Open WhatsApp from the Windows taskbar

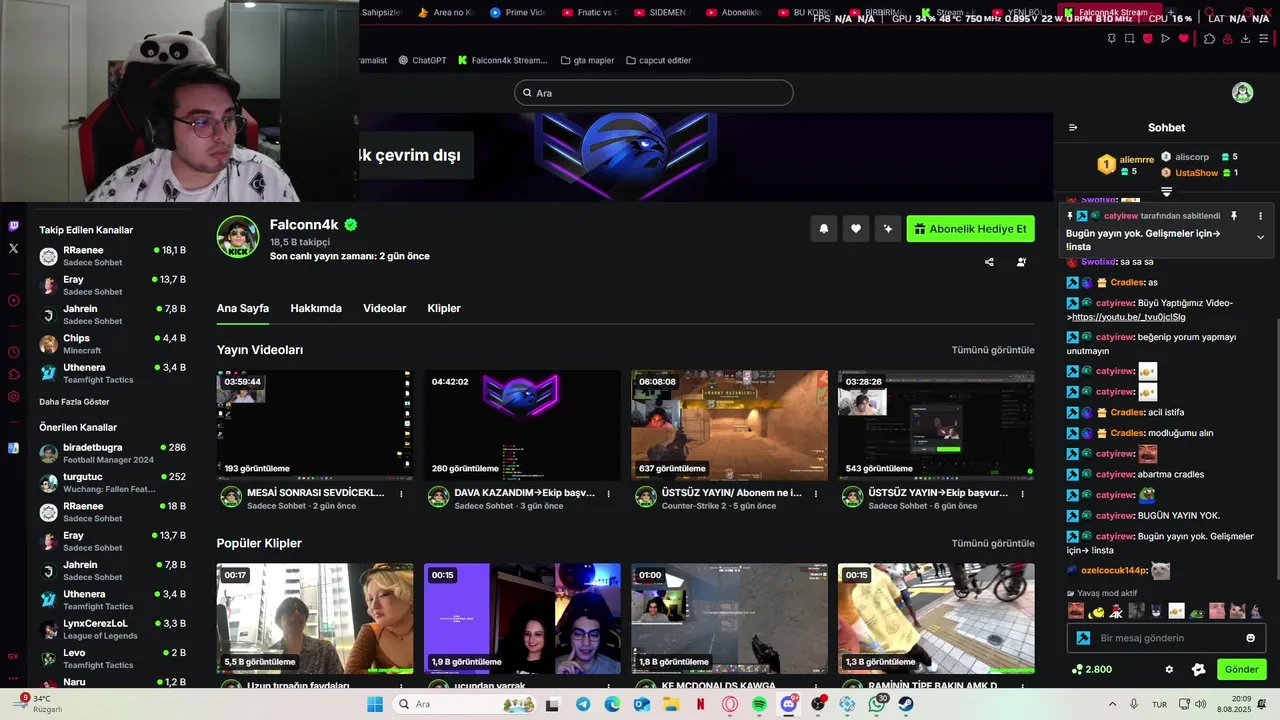pyautogui.click(x=877, y=704)
